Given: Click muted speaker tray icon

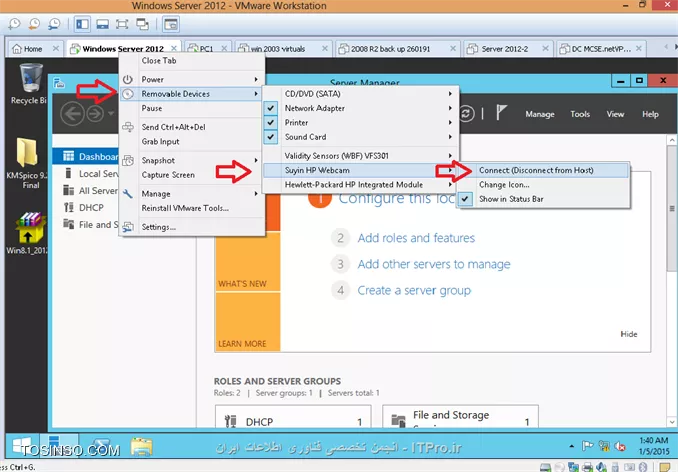Looking at the screenshot, I should (620, 446).
